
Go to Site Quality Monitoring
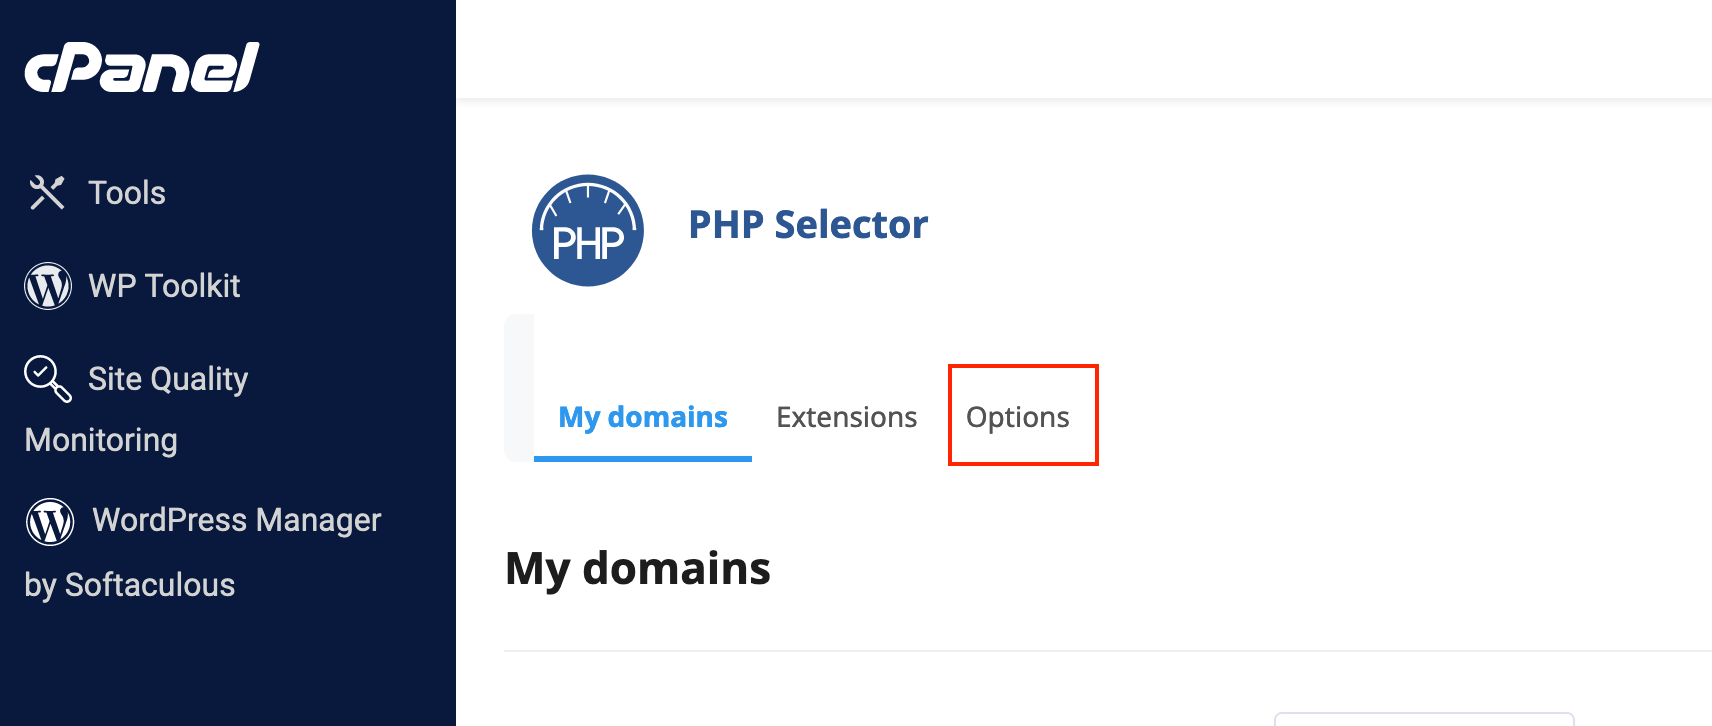pos(137,409)
